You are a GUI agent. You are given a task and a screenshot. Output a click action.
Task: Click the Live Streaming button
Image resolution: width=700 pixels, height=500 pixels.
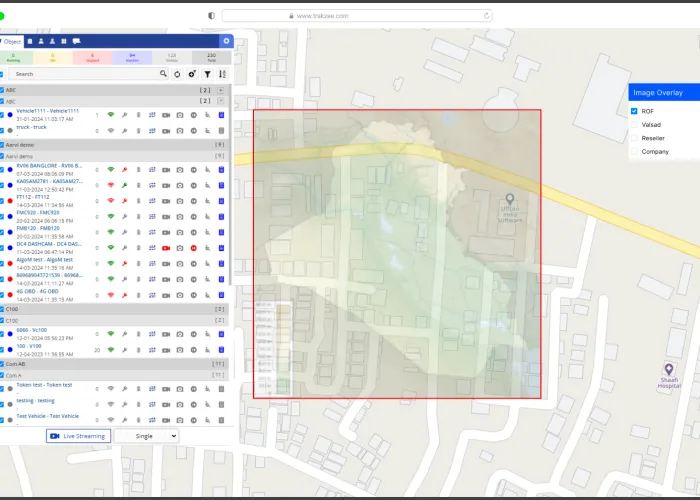(78, 436)
